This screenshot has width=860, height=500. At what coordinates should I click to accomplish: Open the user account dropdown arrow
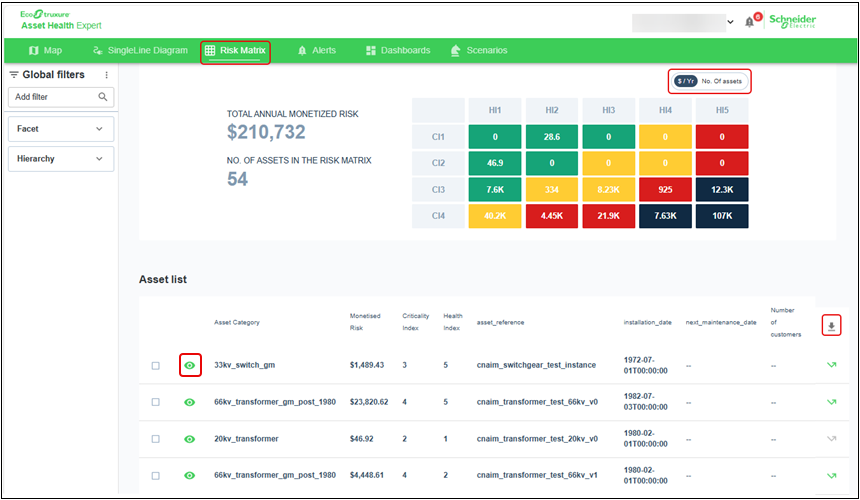pyautogui.click(x=730, y=22)
